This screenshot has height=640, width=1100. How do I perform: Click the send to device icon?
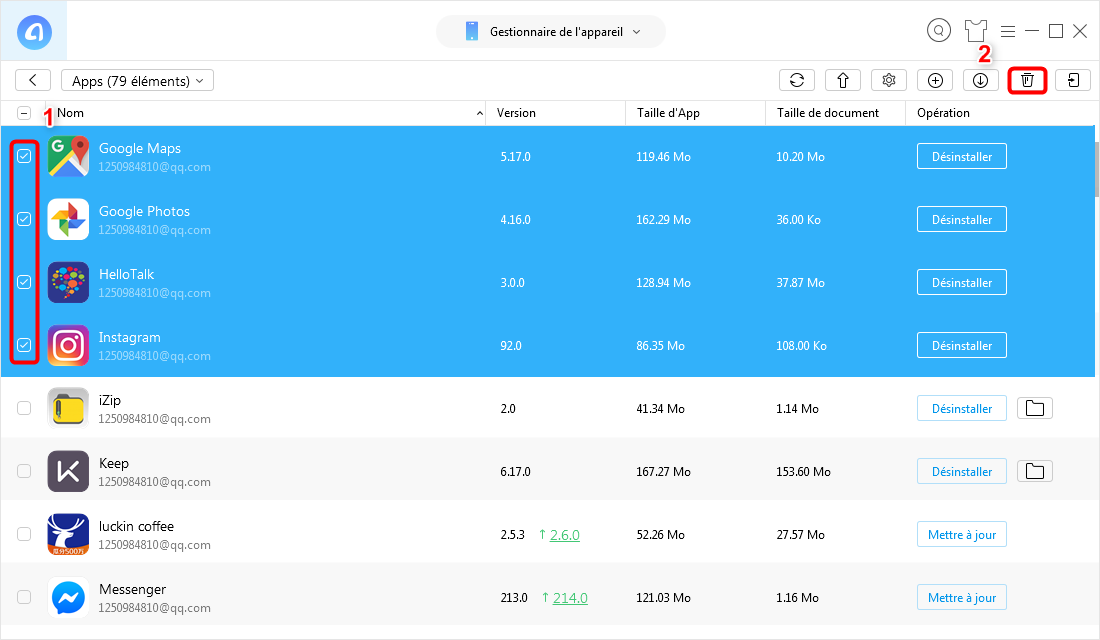pyautogui.click(x=1073, y=80)
